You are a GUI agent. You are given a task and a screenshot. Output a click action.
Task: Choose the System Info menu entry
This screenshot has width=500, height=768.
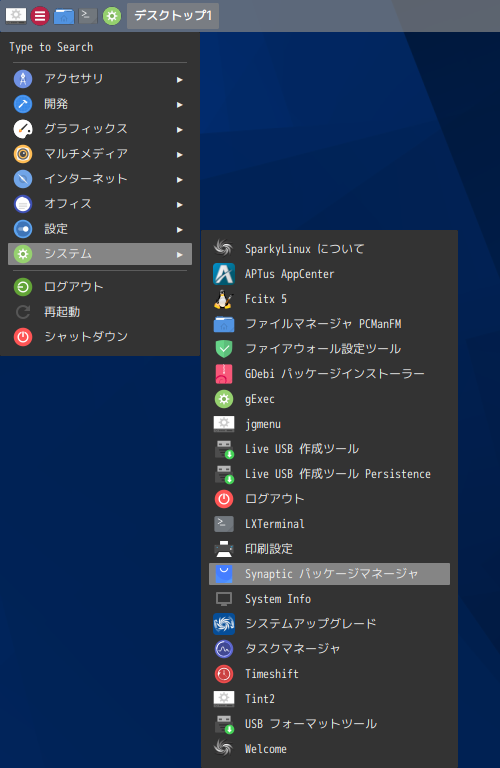point(329,599)
